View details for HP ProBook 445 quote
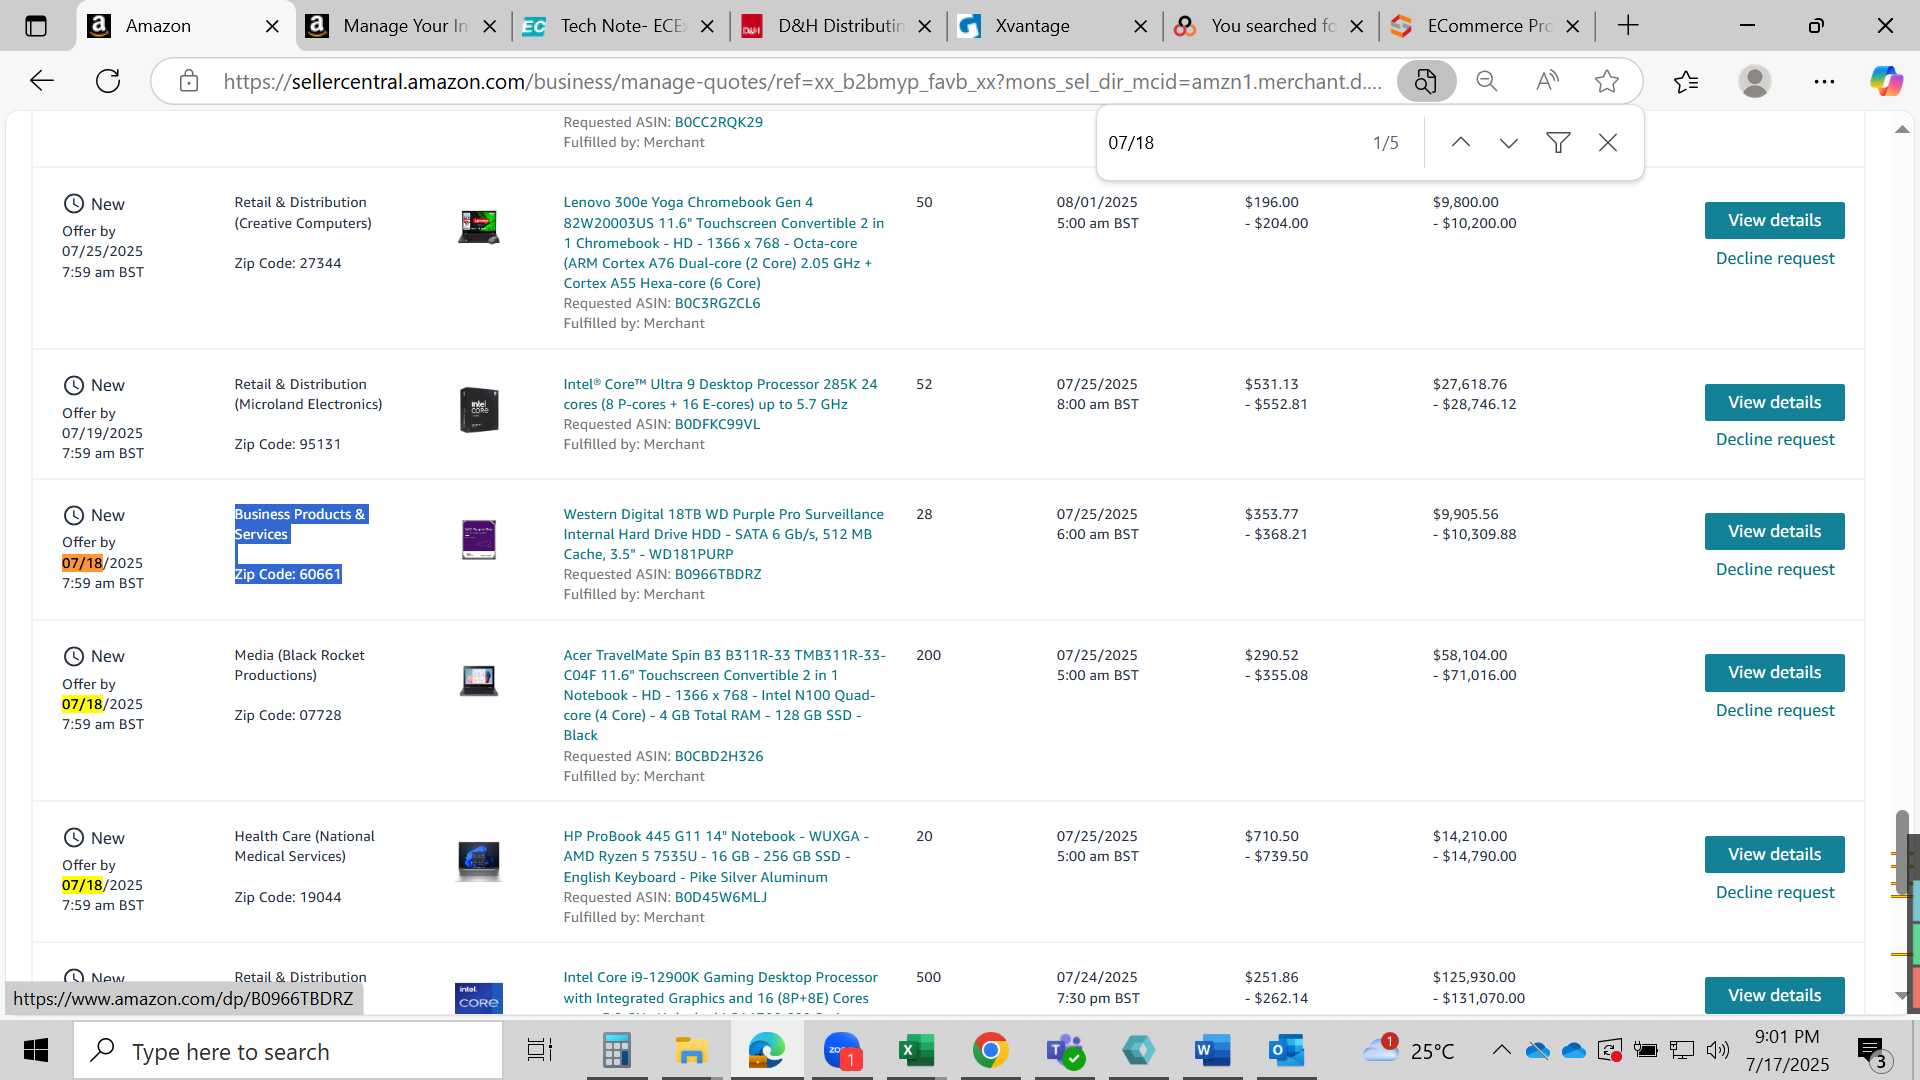Image resolution: width=1920 pixels, height=1080 pixels. (1774, 854)
